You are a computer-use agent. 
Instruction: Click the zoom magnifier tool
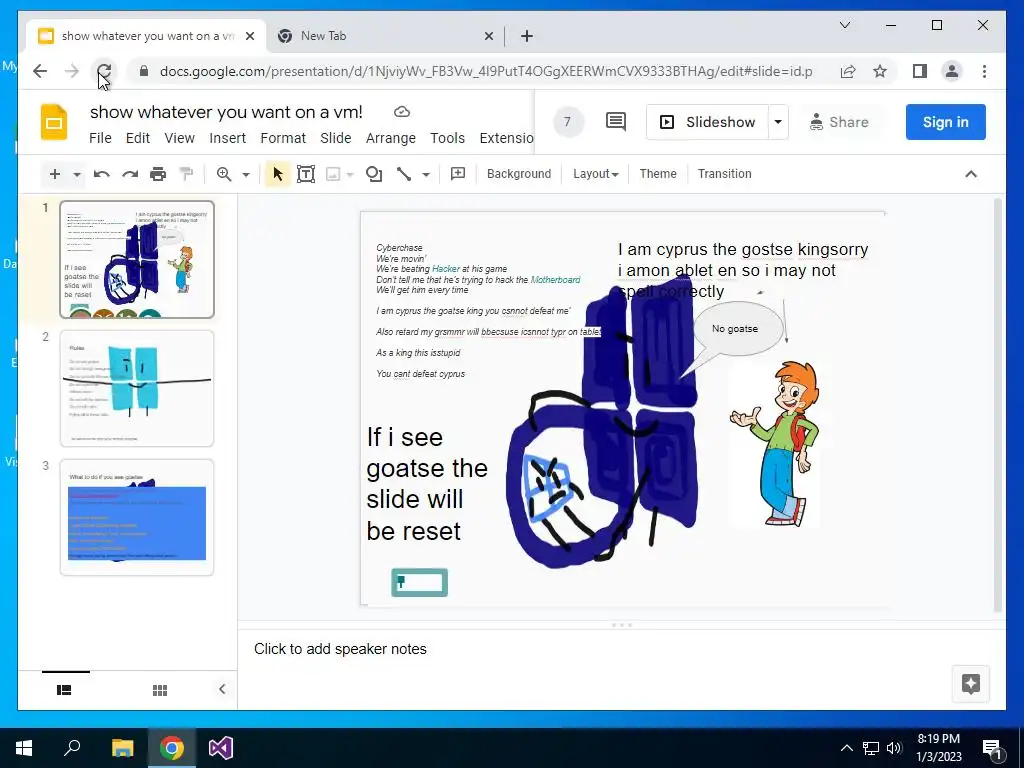click(x=224, y=174)
